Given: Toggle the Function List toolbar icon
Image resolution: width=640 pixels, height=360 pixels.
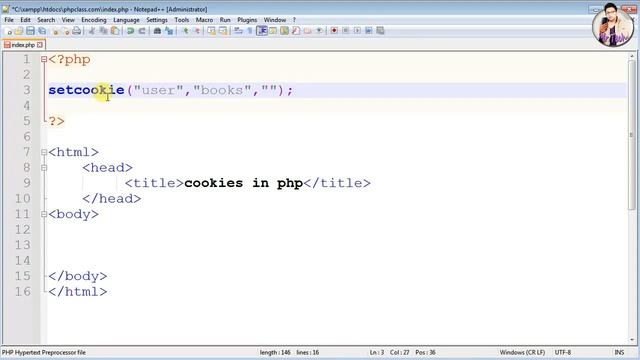Looking at the screenshot, I should (x=296, y=31).
